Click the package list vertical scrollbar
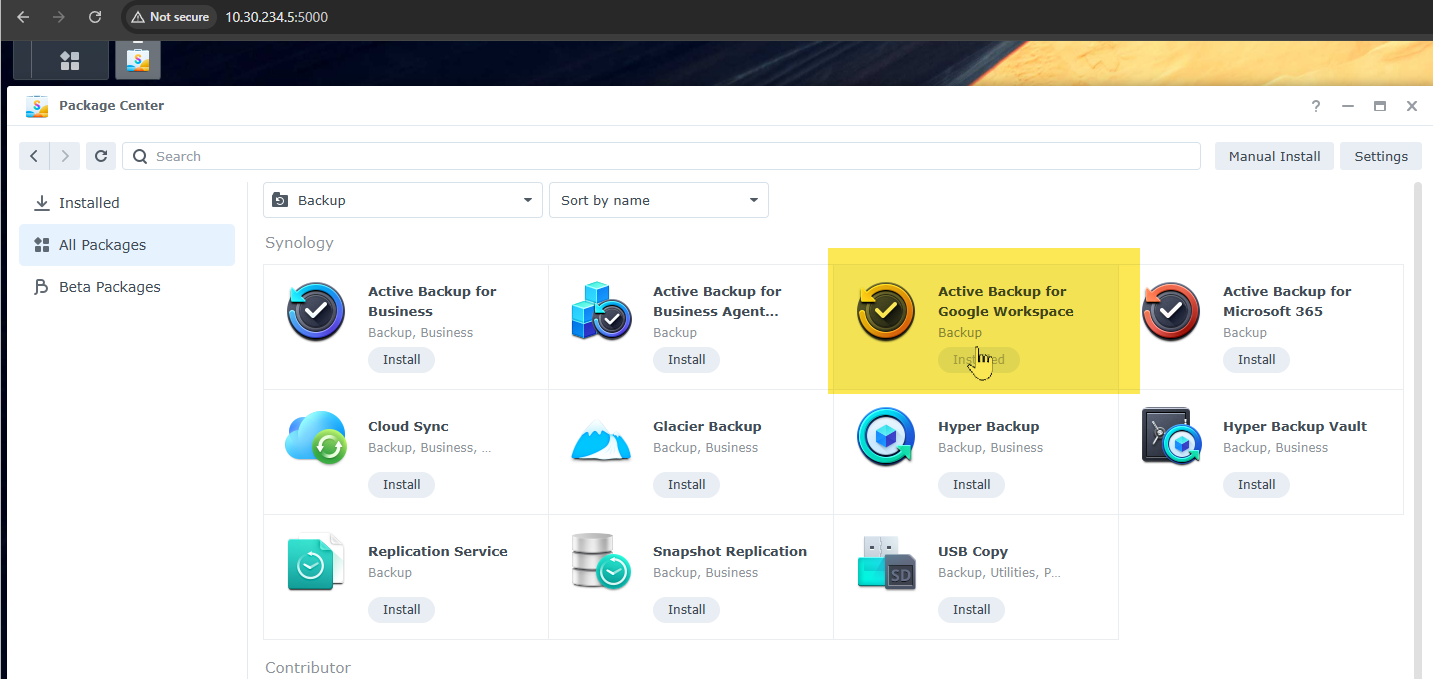 [1417, 430]
